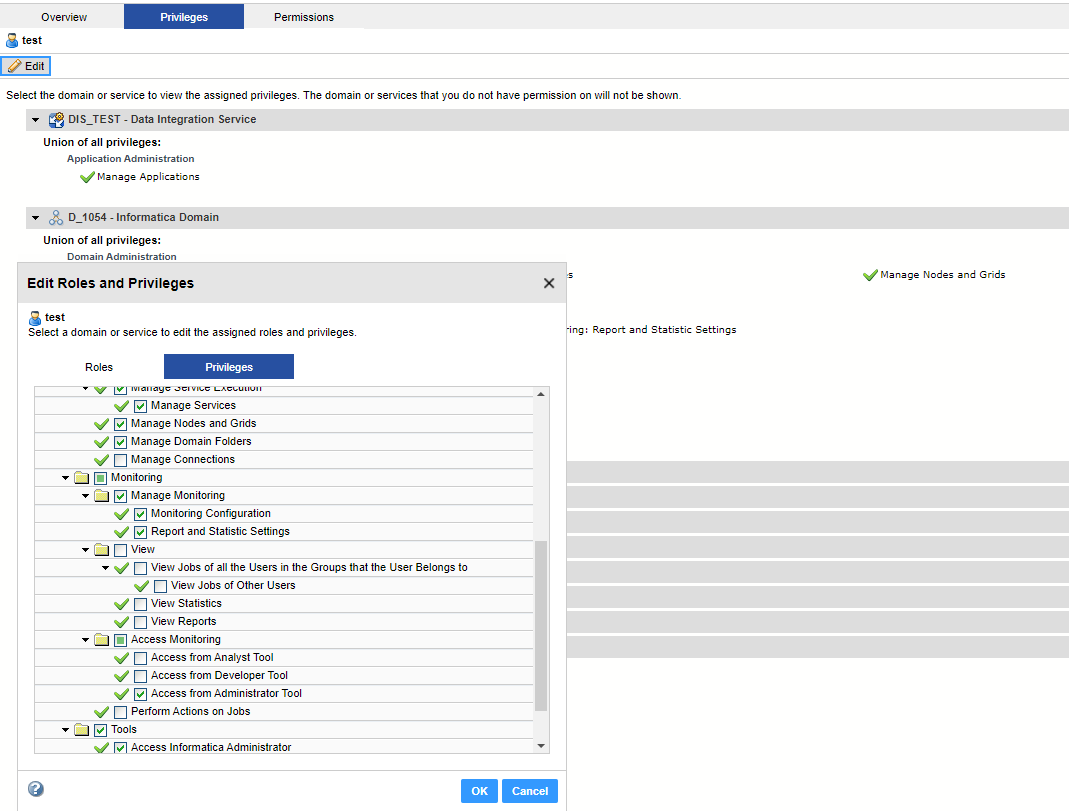Click green check icon of Manage Connections row

[x=102, y=460]
